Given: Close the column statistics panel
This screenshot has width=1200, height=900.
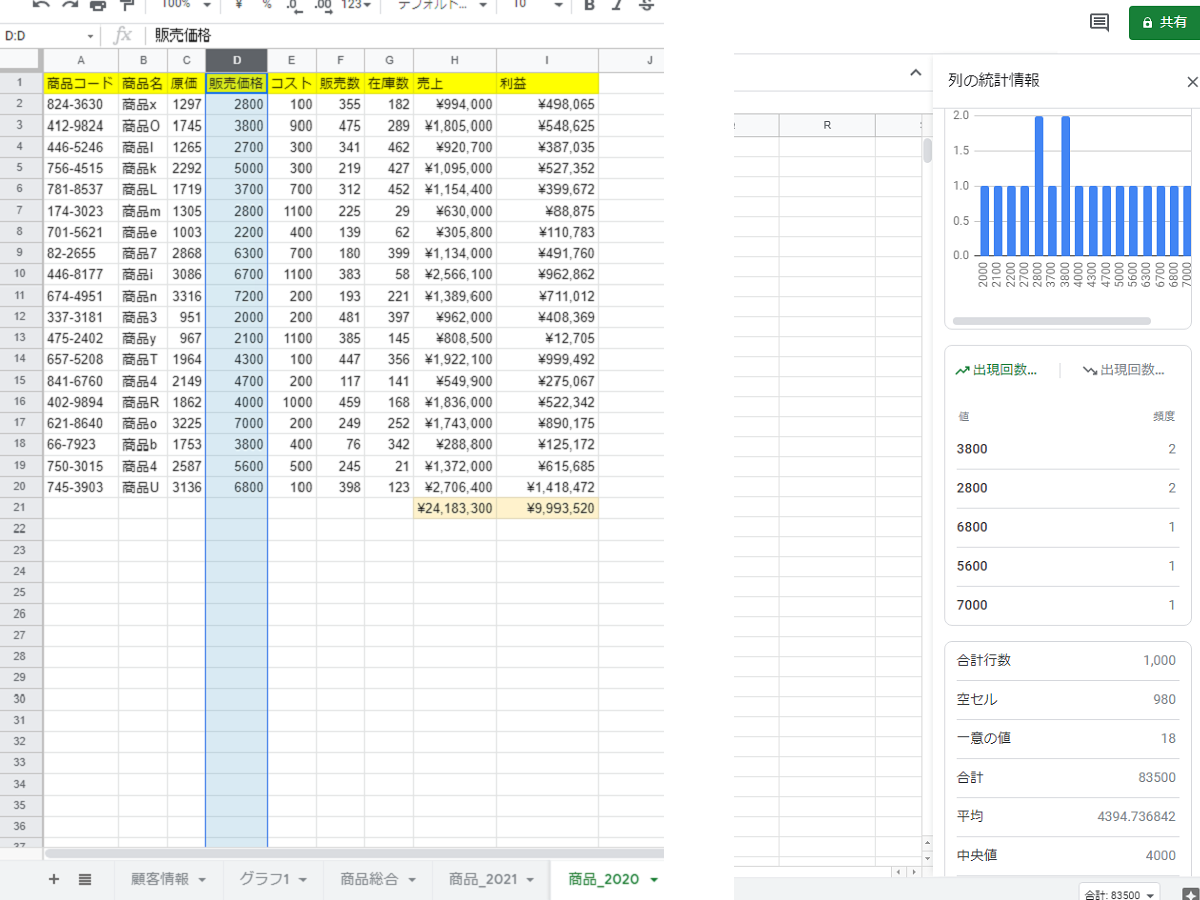Looking at the screenshot, I should click(1191, 82).
